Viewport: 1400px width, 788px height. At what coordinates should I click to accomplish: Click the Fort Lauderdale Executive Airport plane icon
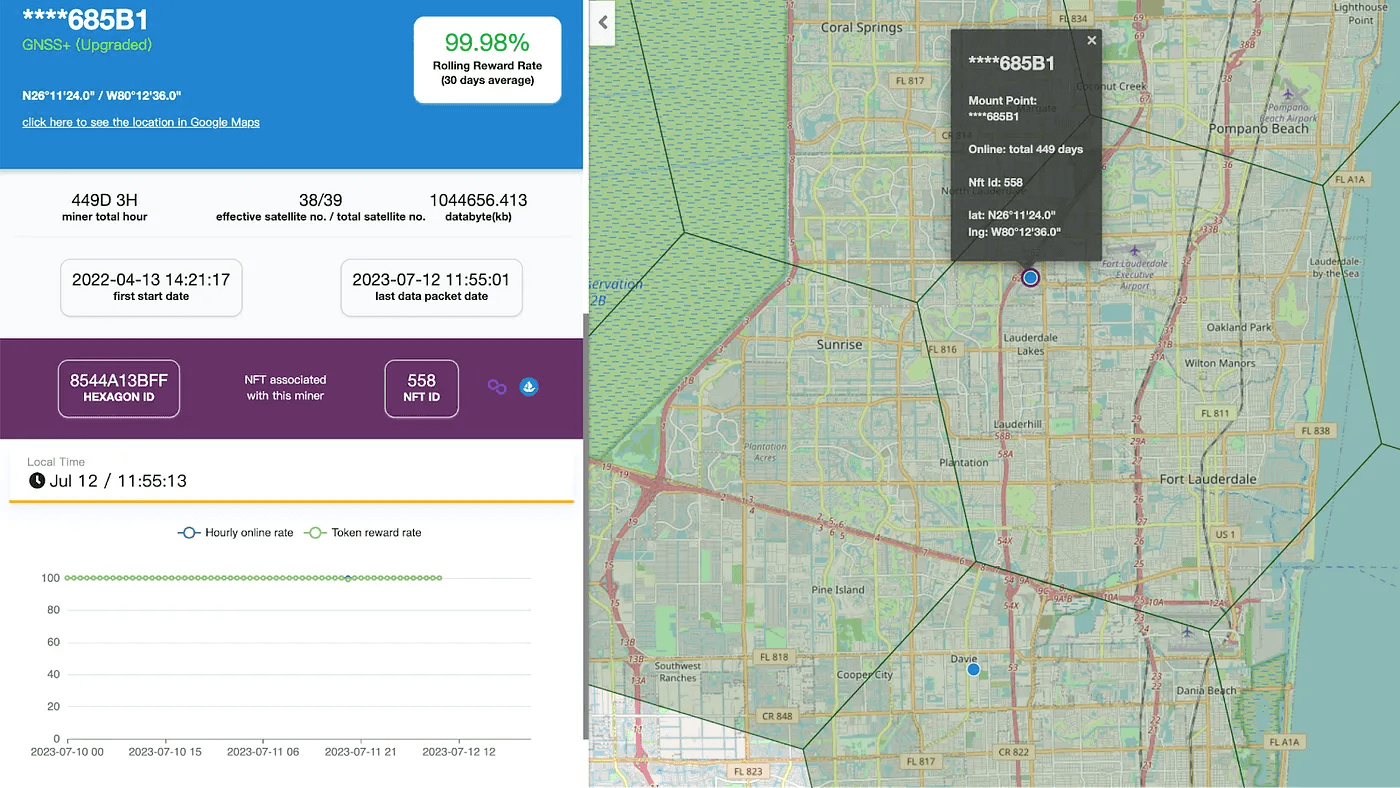point(1134,251)
